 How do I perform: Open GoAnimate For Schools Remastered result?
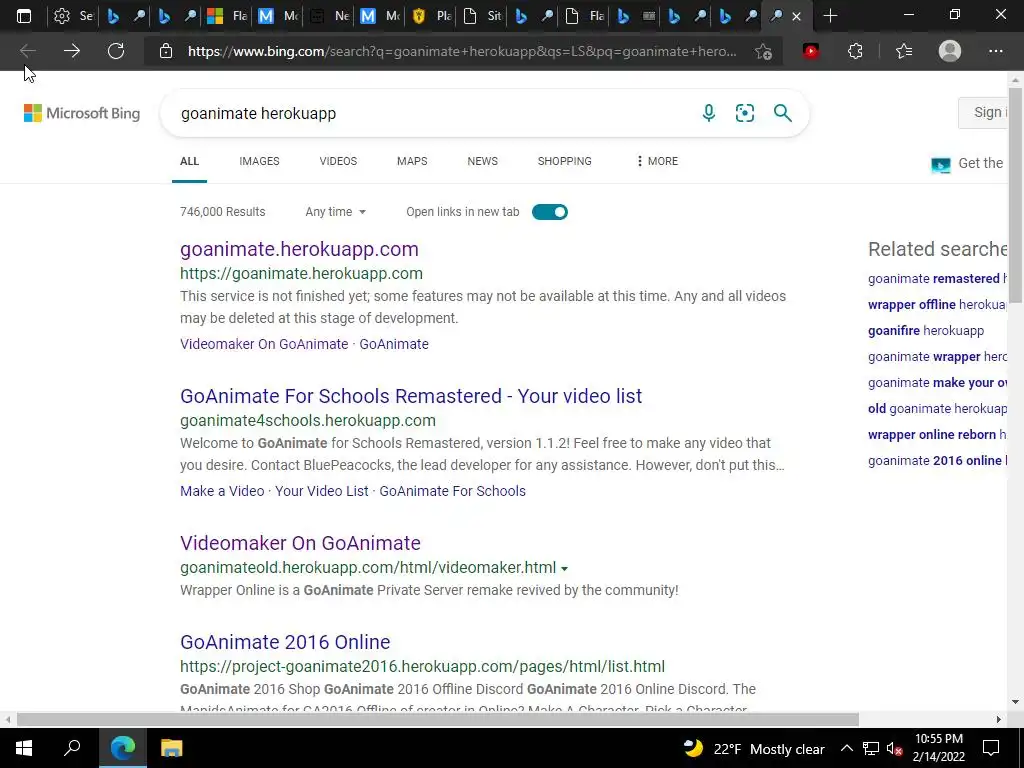(x=411, y=396)
